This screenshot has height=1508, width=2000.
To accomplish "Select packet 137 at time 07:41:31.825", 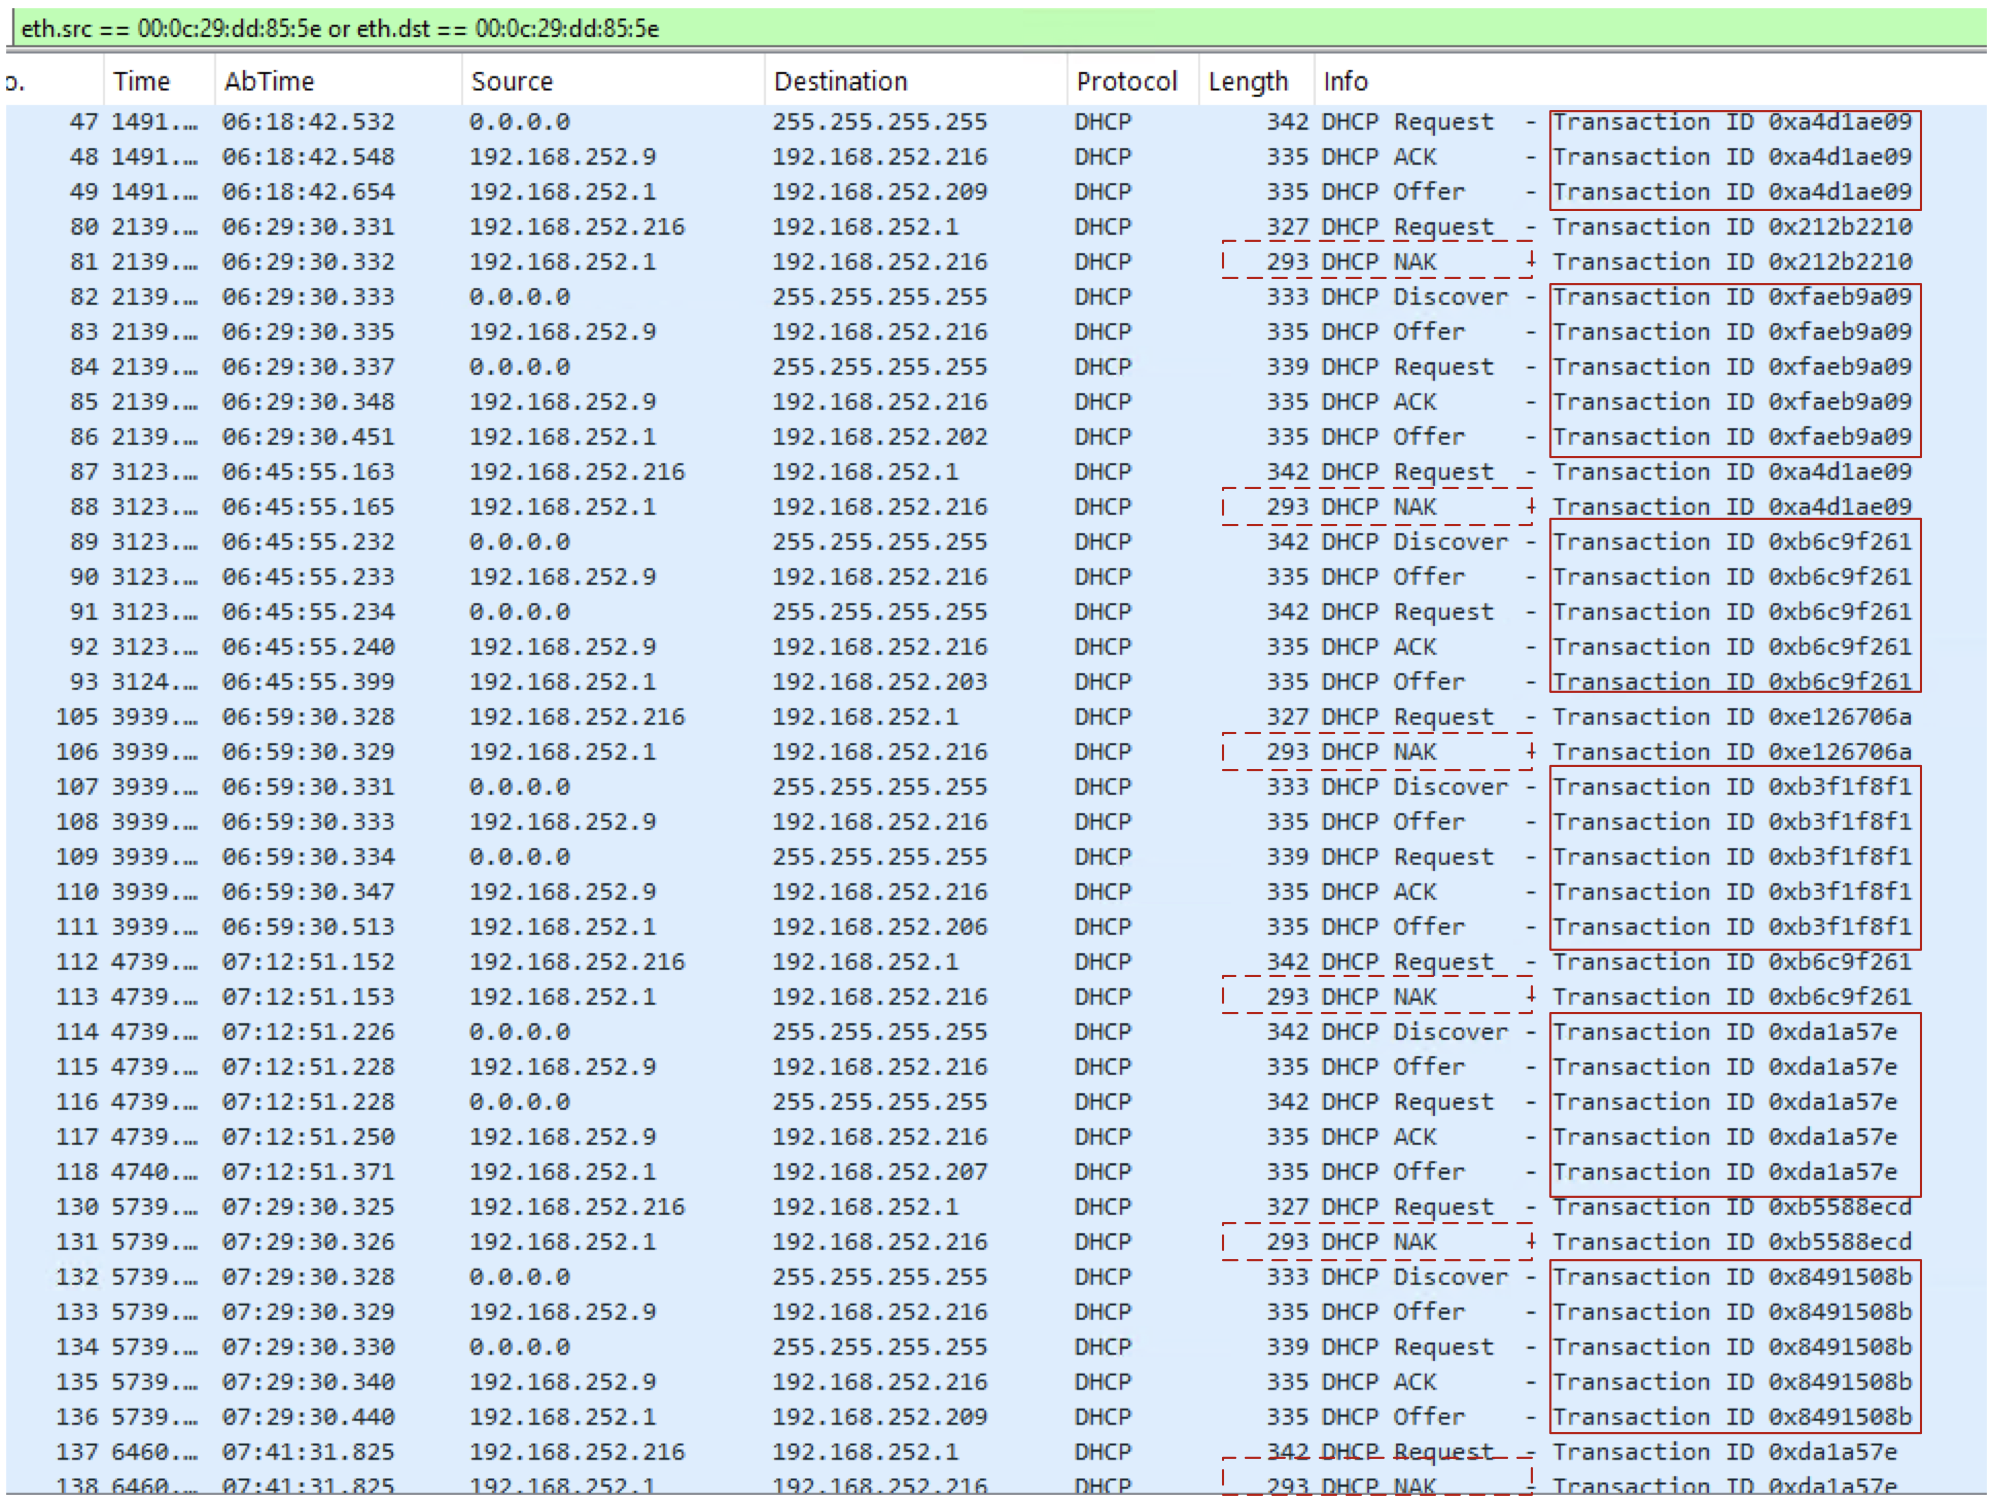I will pyautogui.click(x=996, y=1452).
